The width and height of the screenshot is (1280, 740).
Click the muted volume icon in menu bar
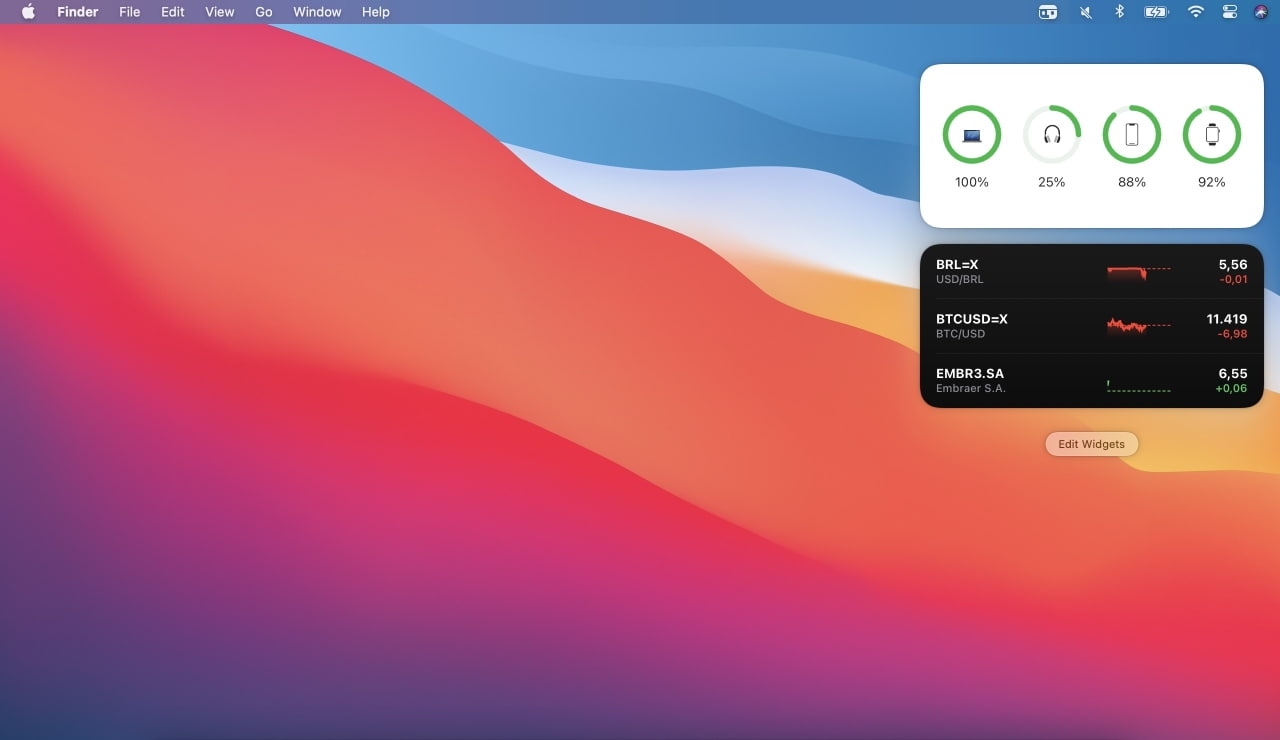pyautogui.click(x=1086, y=12)
